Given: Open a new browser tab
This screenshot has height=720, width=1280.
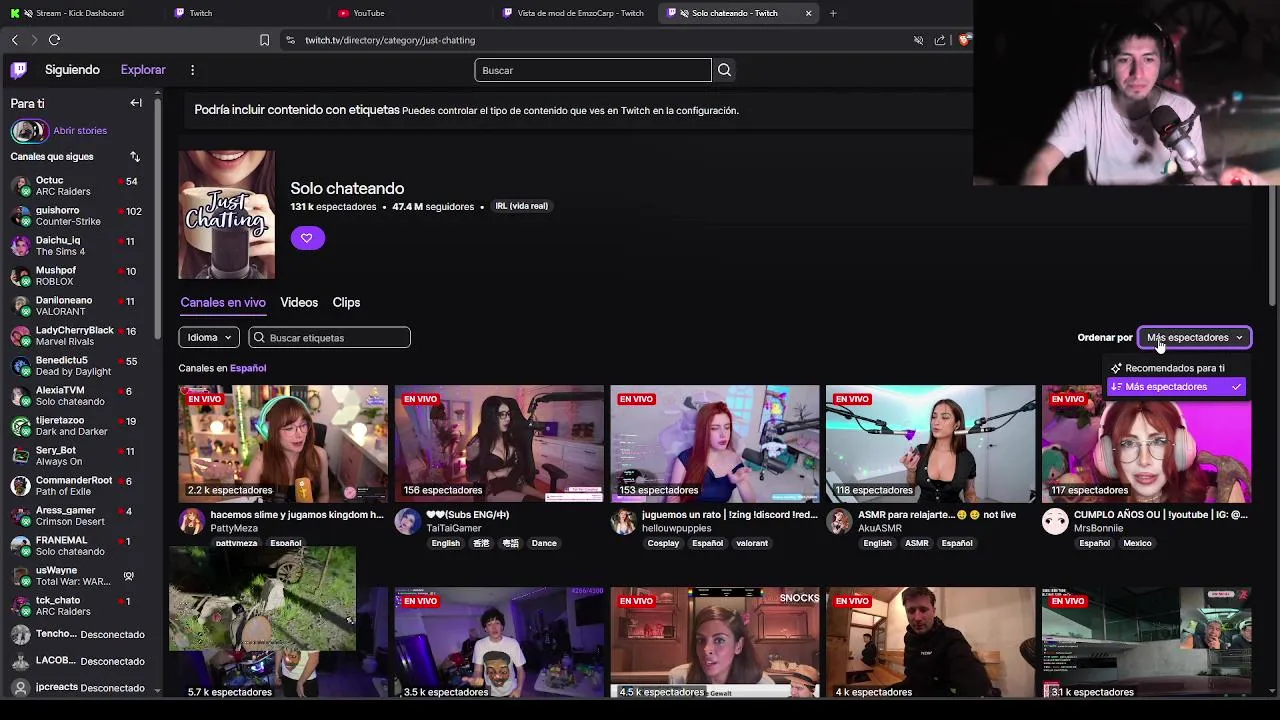Looking at the screenshot, I should (x=833, y=13).
